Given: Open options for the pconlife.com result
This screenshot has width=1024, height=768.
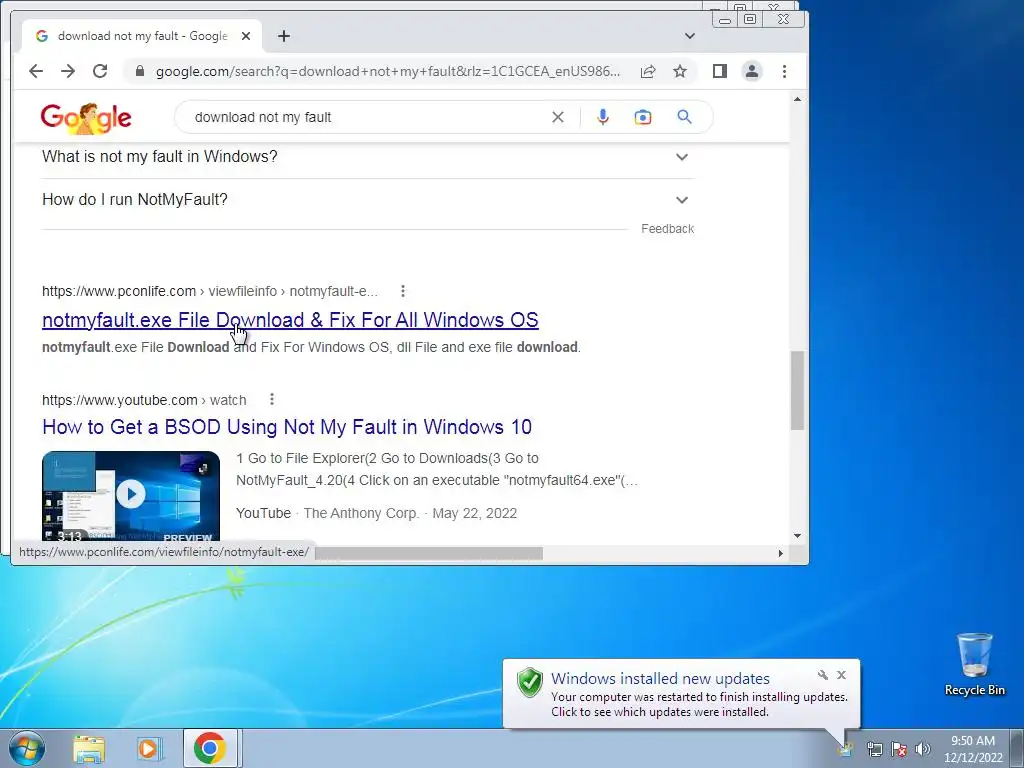Looking at the screenshot, I should coord(403,291).
